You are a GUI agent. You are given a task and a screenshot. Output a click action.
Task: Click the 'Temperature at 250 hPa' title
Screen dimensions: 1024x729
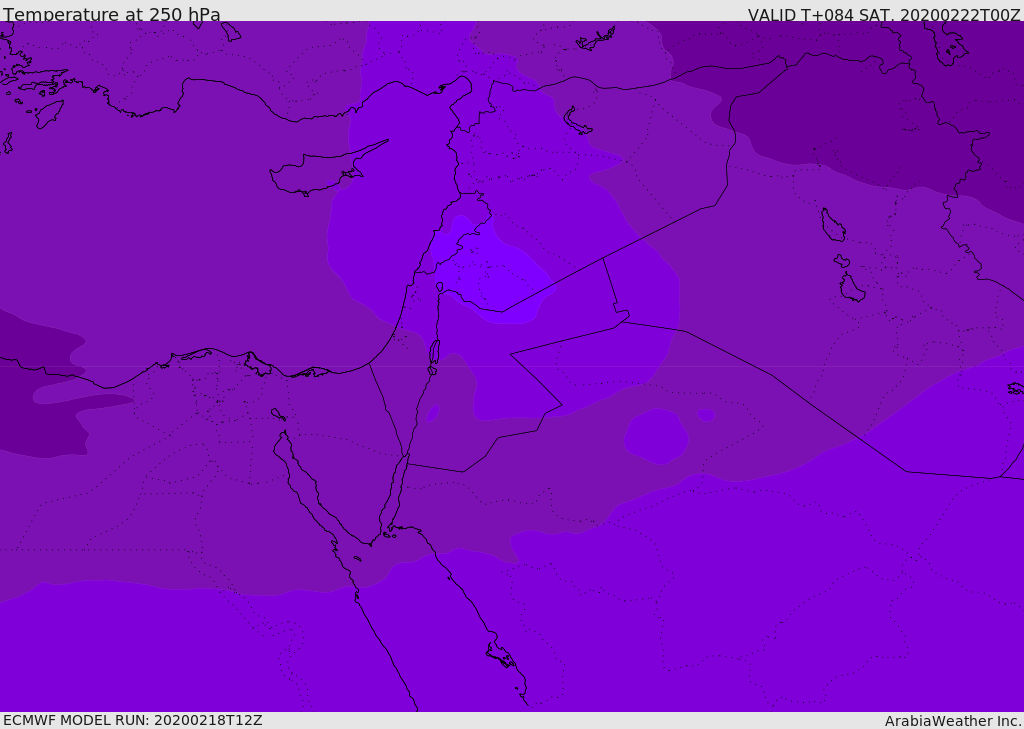point(112,14)
